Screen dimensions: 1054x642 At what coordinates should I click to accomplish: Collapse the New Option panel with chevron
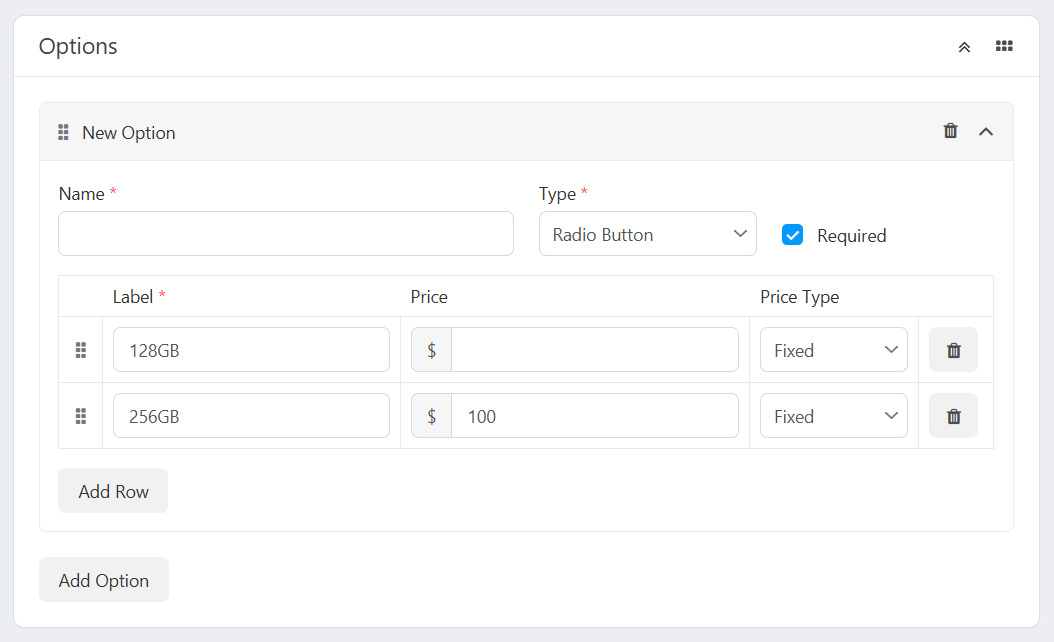pyautogui.click(x=986, y=132)
